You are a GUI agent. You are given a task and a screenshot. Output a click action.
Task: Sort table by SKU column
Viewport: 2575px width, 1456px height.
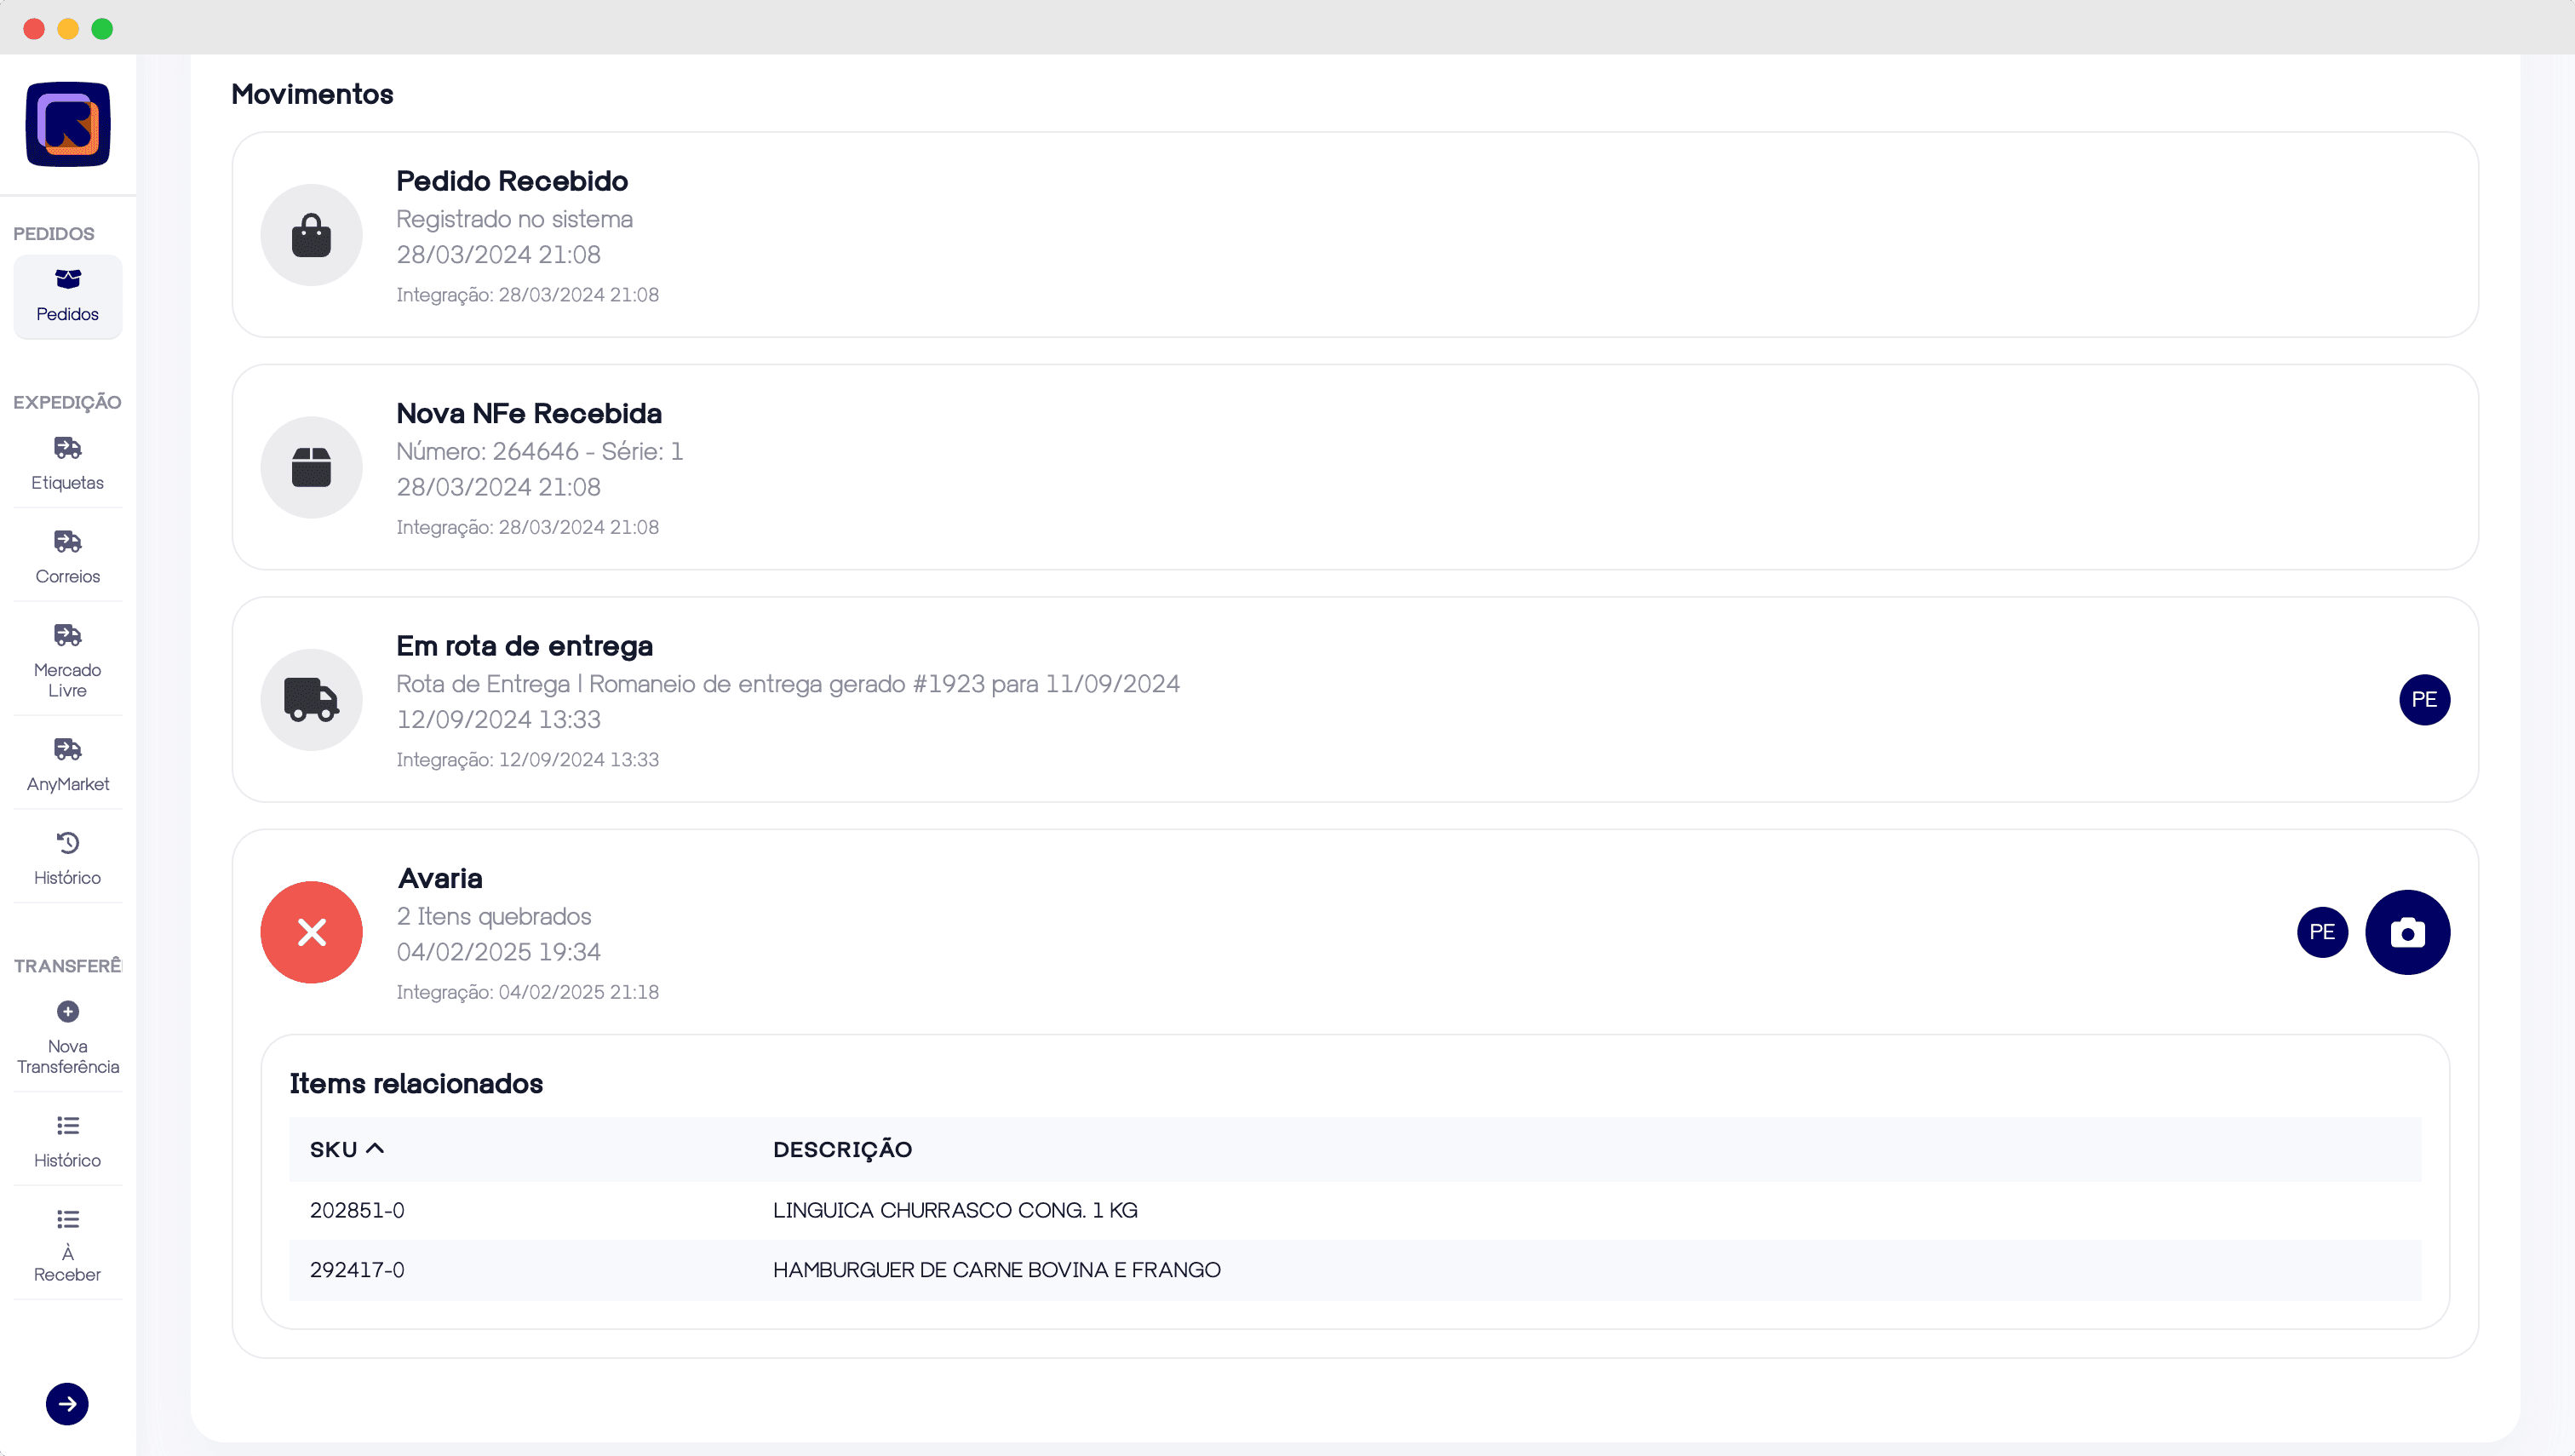tap(346, 1149)
